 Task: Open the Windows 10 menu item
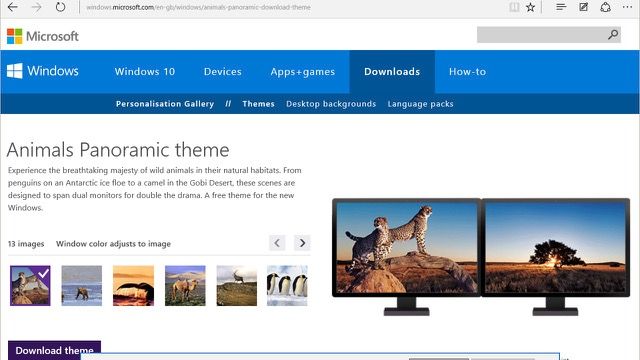(x=144, y=71)
